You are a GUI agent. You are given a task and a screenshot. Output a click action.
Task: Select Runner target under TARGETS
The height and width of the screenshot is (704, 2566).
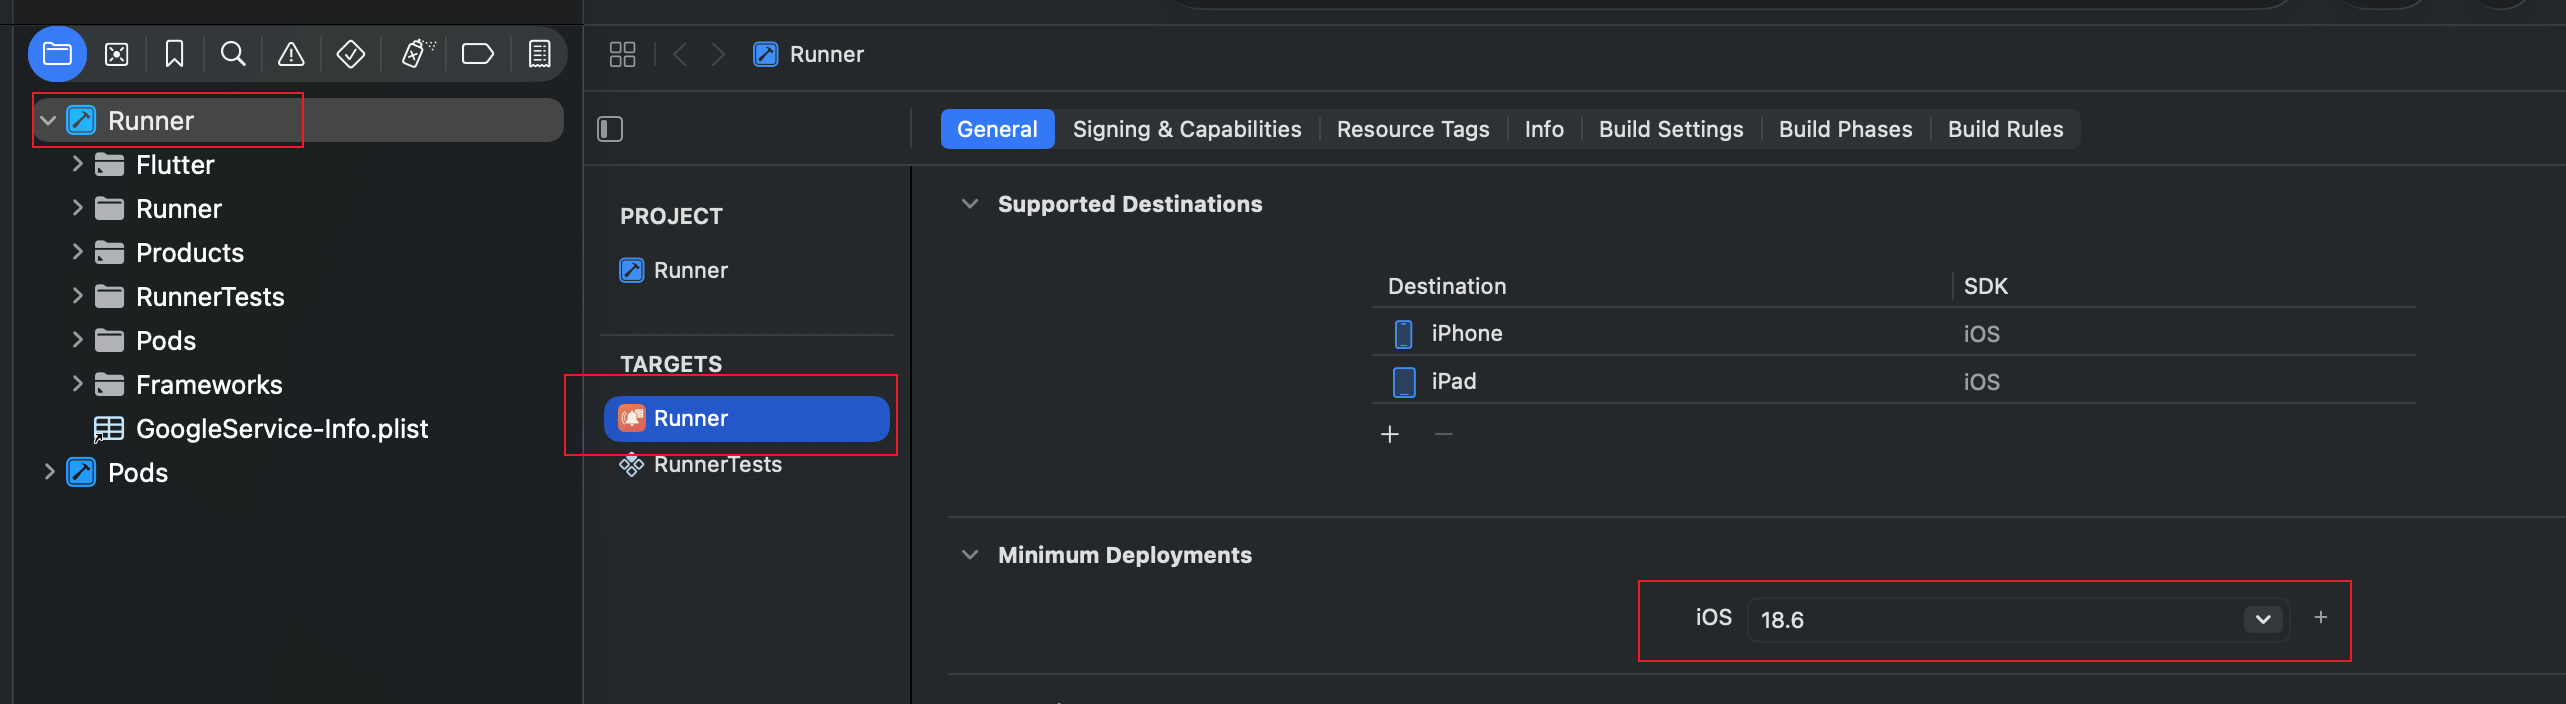746,418
